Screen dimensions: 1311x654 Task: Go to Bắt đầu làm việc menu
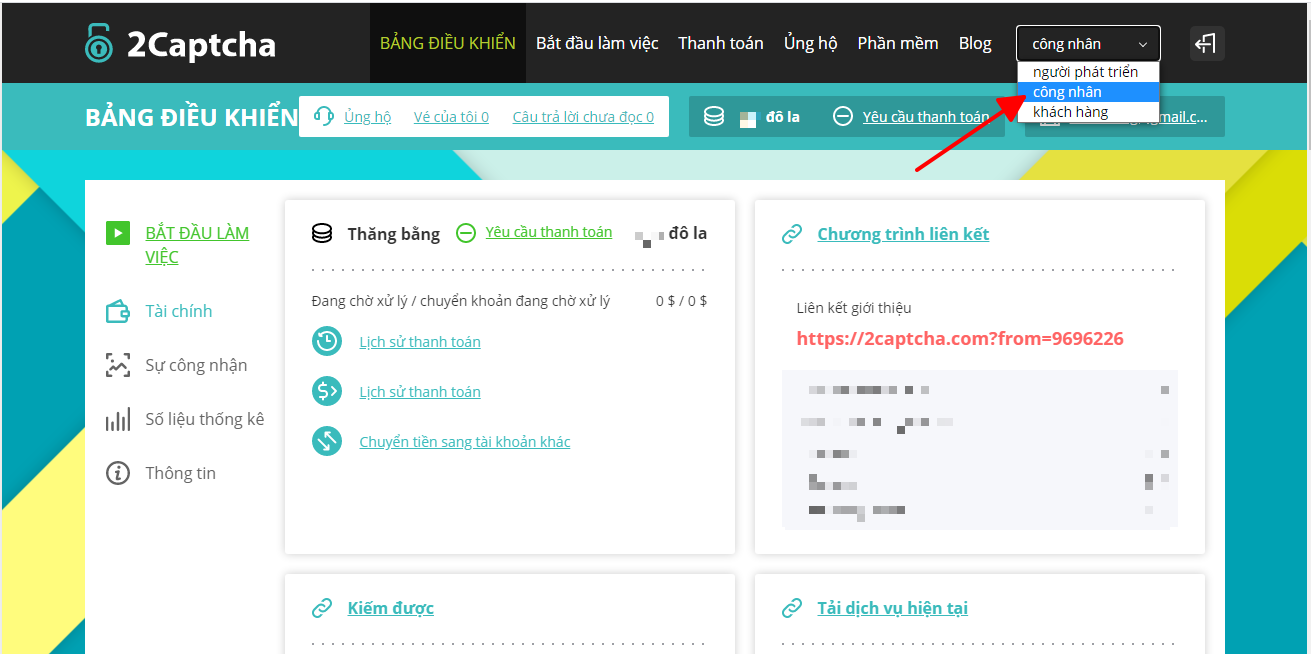pos(597,43)
